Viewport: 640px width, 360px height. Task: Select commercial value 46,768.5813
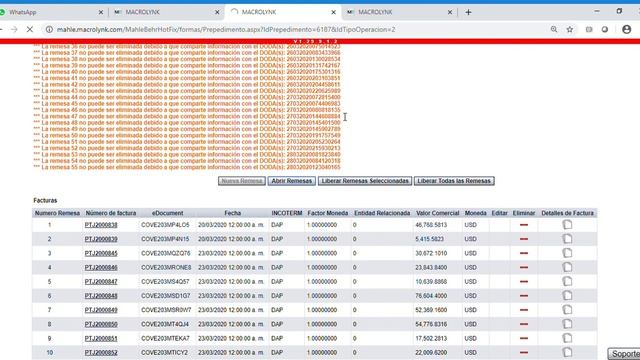[431, 225]
